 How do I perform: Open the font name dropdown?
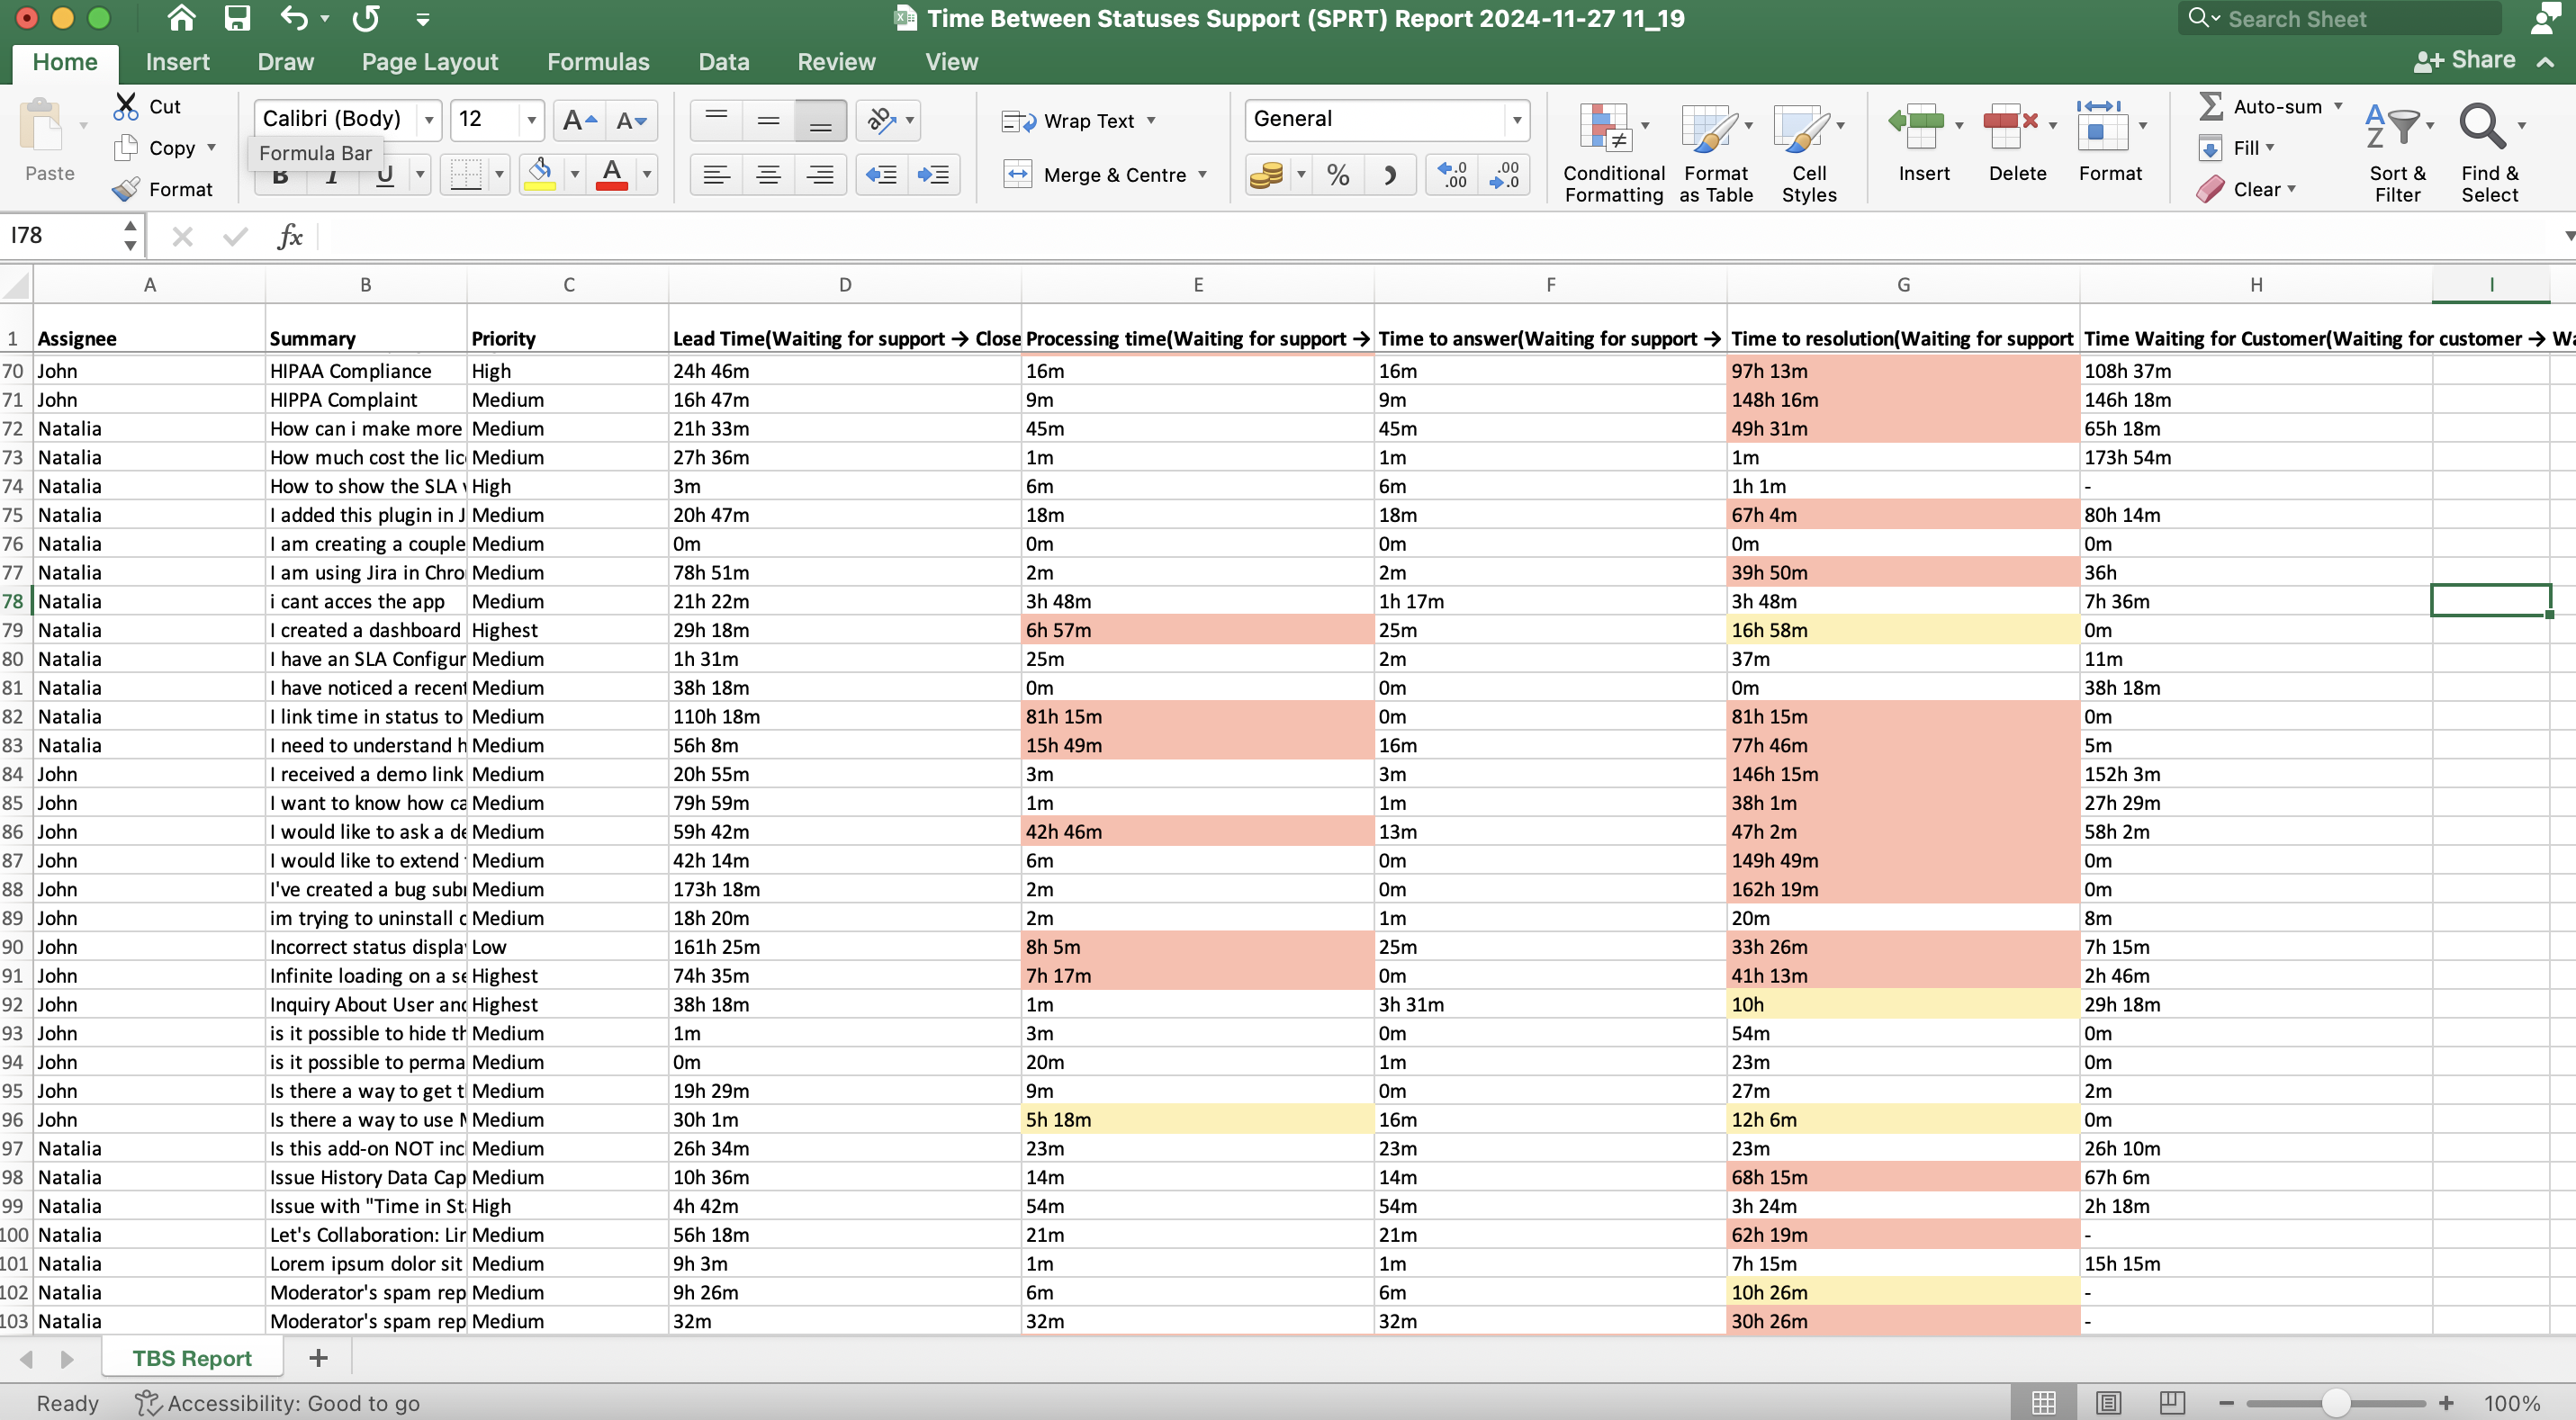[x=430, y=119]
